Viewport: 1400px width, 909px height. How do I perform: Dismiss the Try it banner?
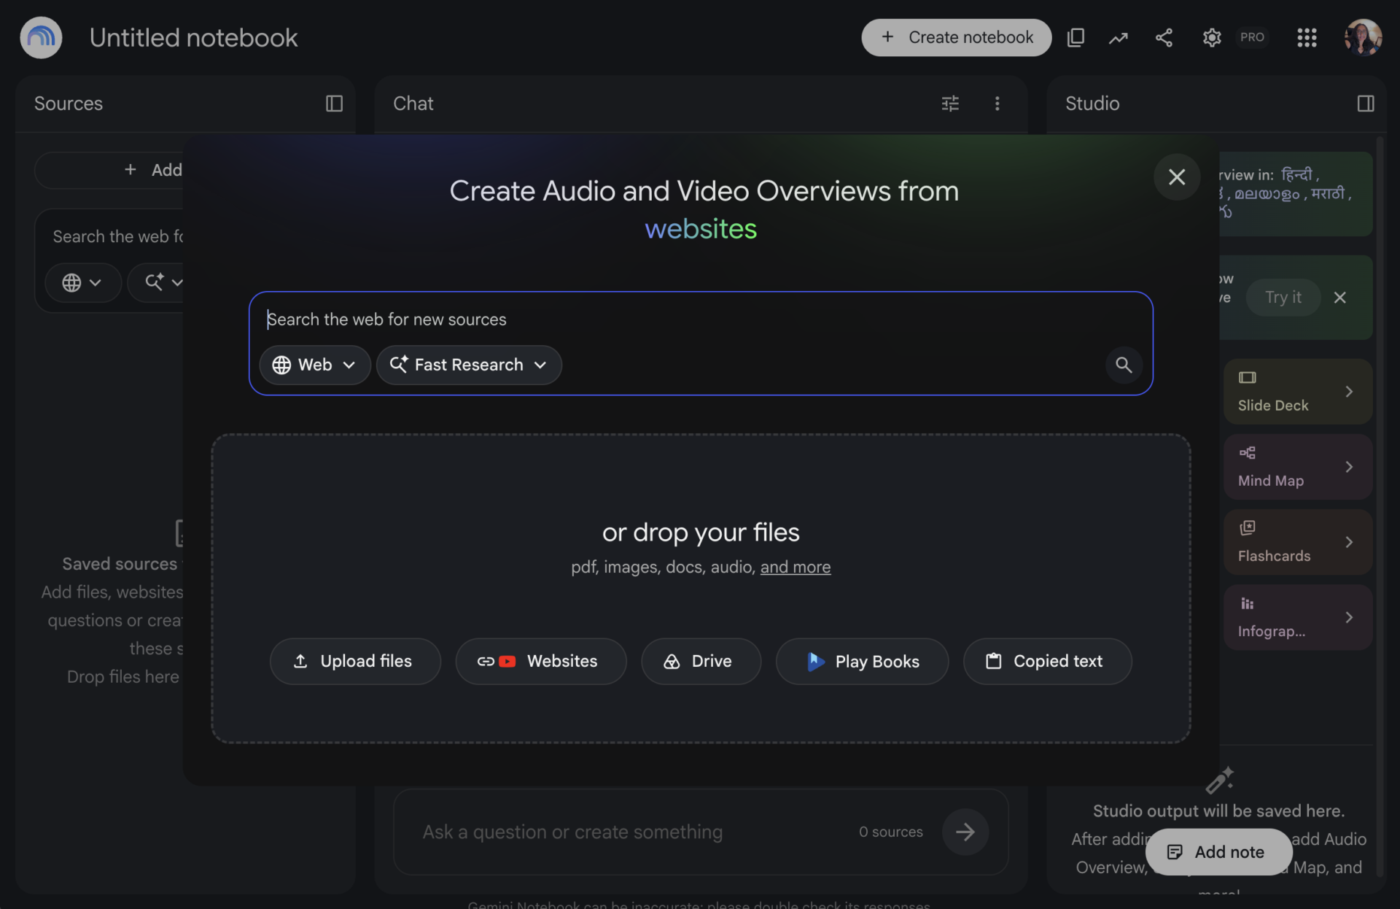pos(1340,298)
